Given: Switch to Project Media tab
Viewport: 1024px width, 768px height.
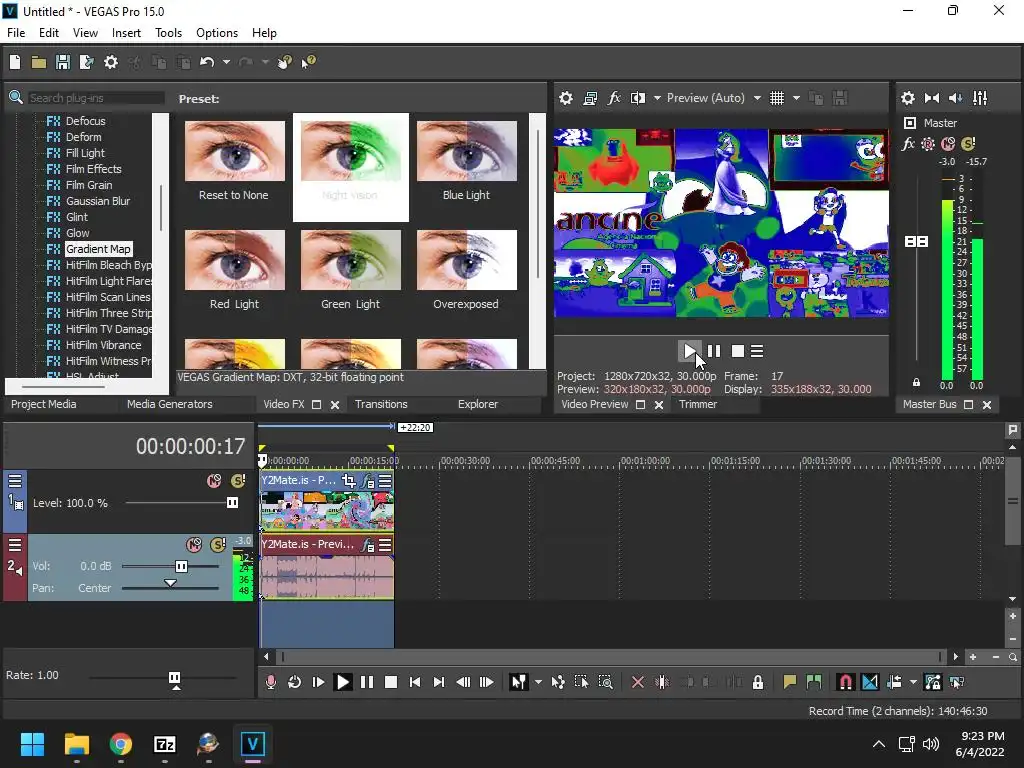Looking at the screenshot, I should (x=44, y=404).
